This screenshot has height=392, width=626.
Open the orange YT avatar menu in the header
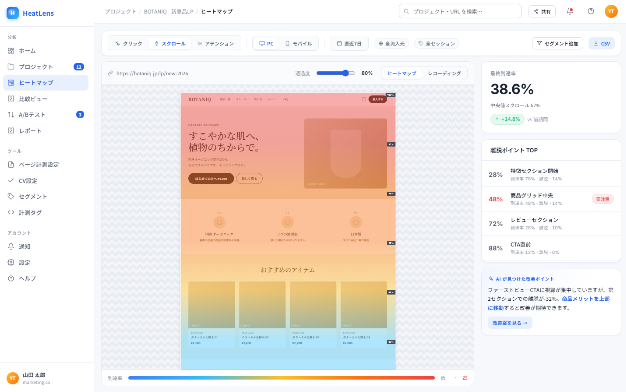click(x=611, y=11)
